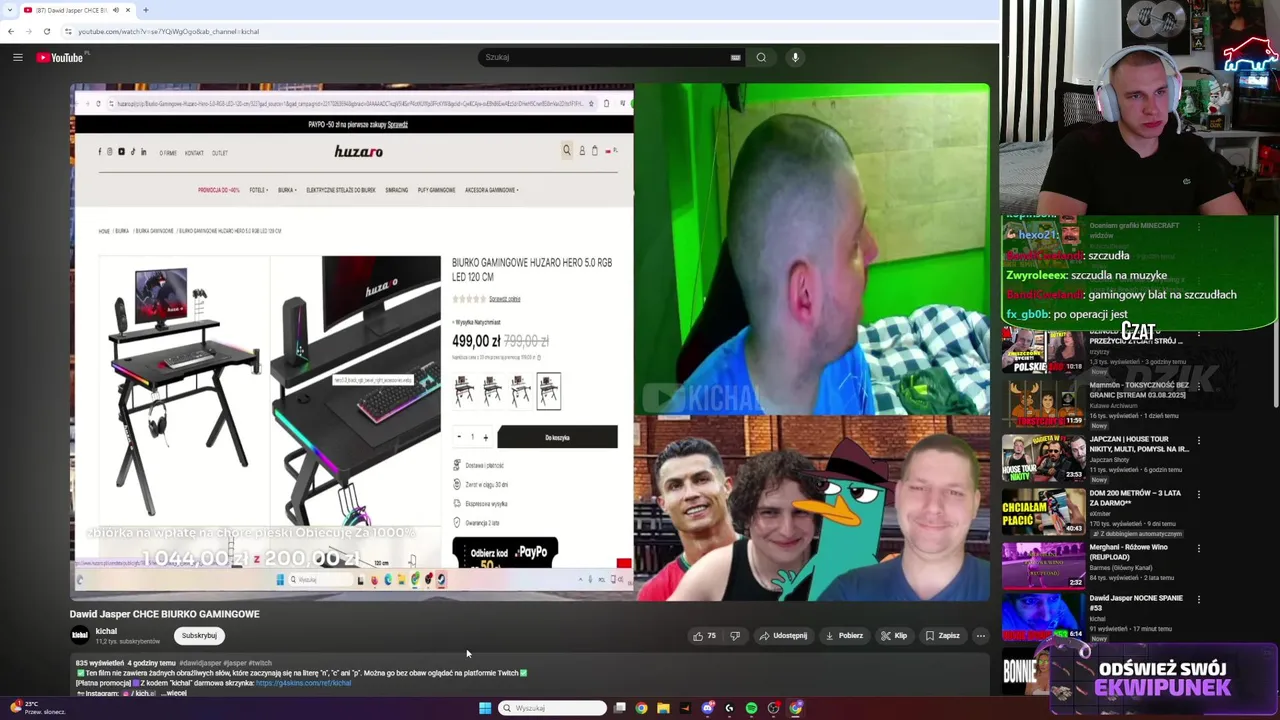Click #dawidjasper hashtag
1280x720 pixels.
(200, 663)
